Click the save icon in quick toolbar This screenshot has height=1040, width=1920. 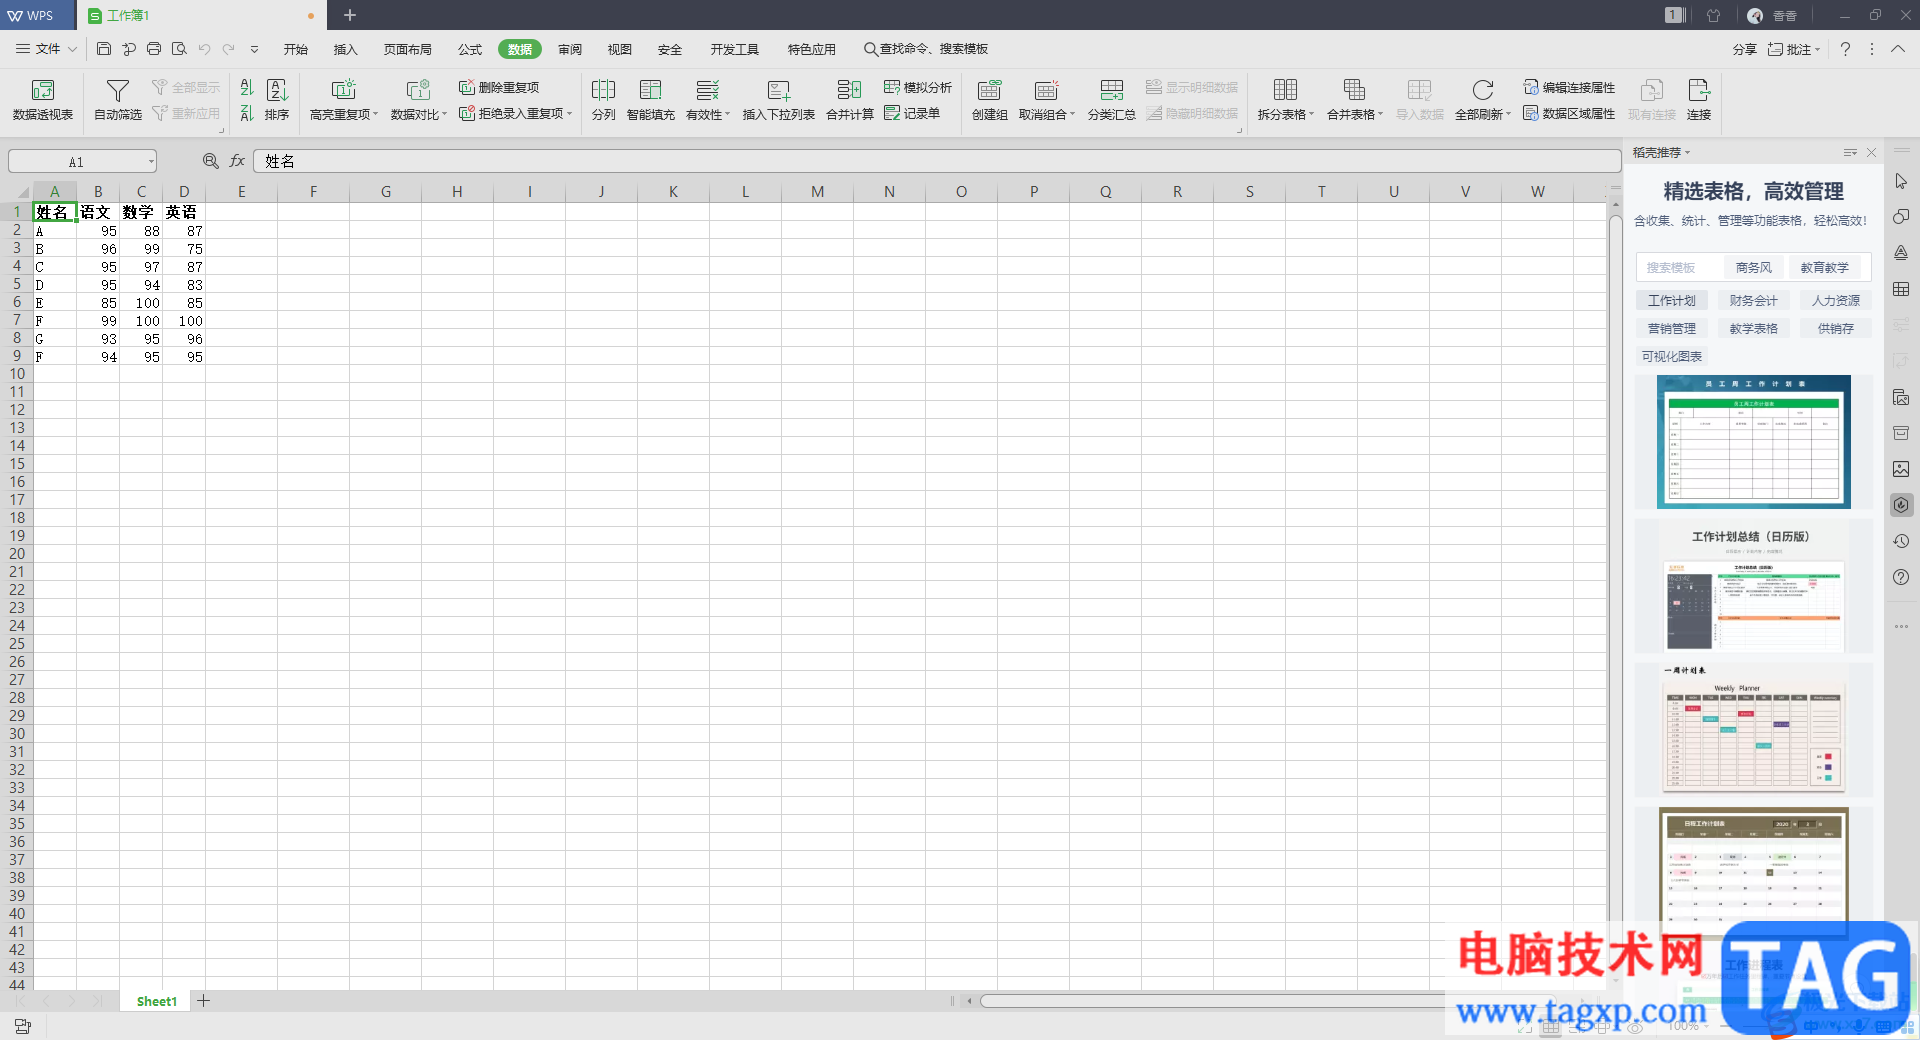click(104, 49)
